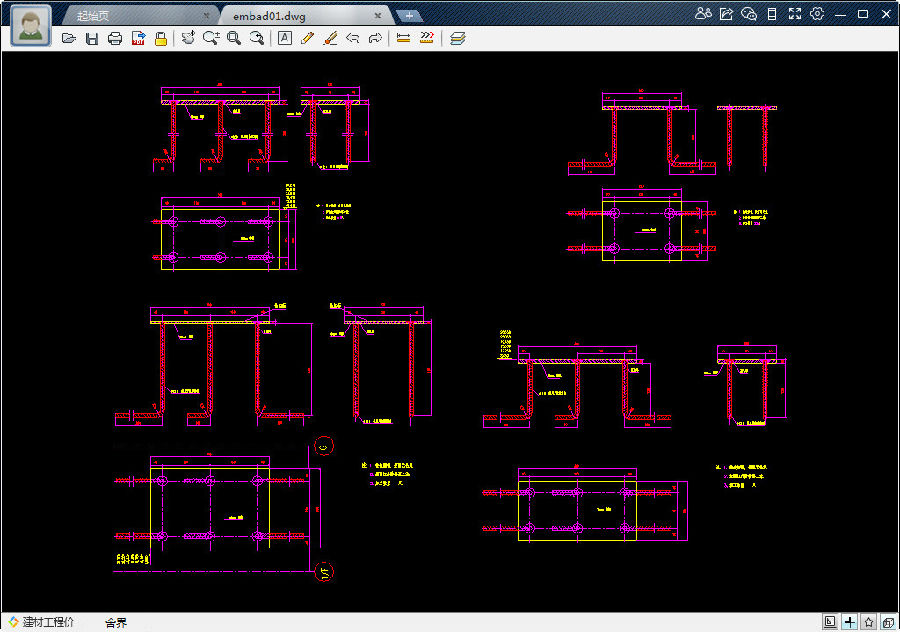Toggle the 3D cube view button
The image size is (900, 632).
889,622
